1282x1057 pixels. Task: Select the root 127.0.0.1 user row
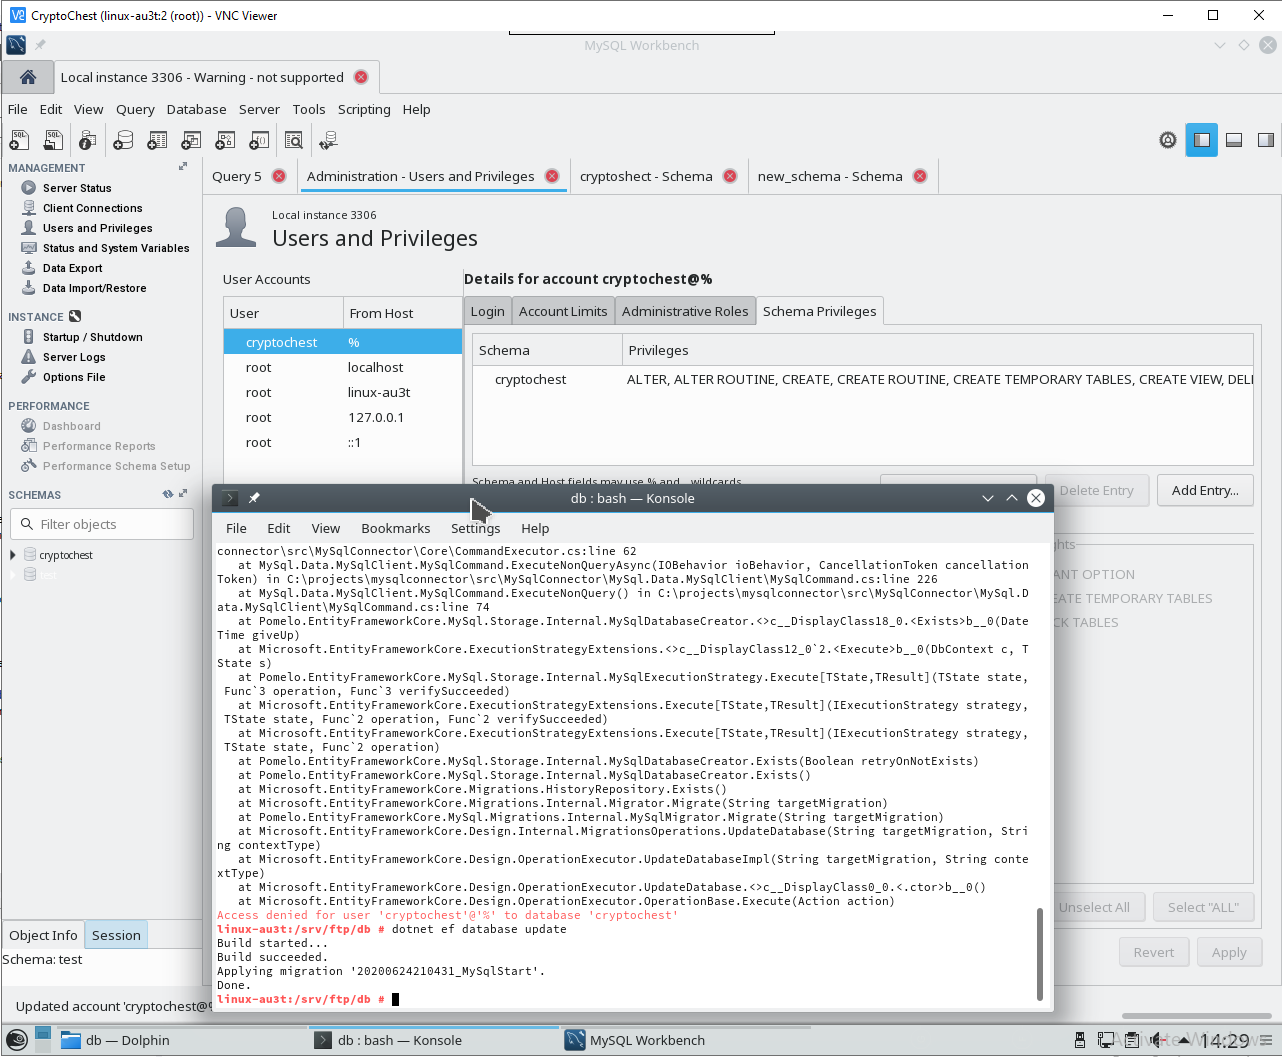(343, 417)
